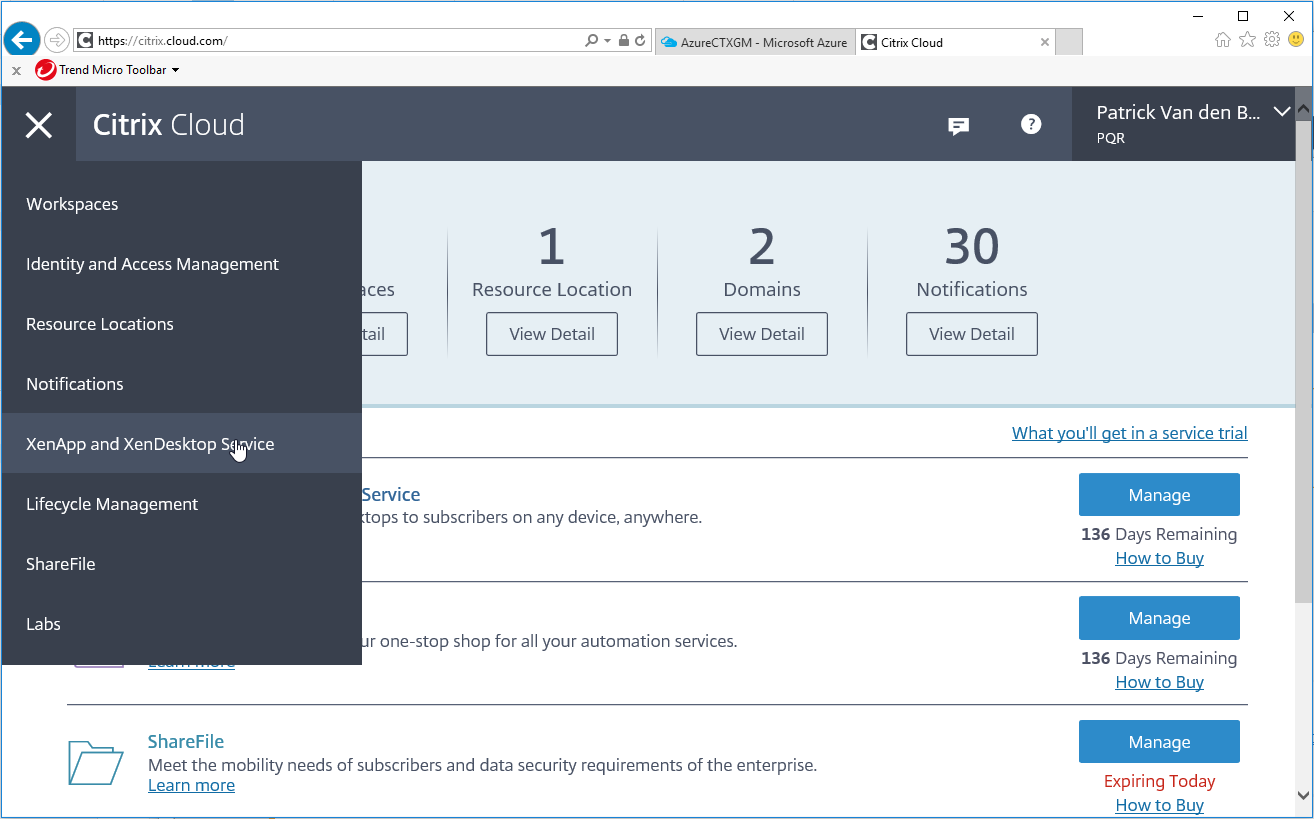The height and width of the screenshot is (819, 1314).
Task: Click first How to Buy link under 136 Days
Action: pyautogui.click(x=1159, y=558)
